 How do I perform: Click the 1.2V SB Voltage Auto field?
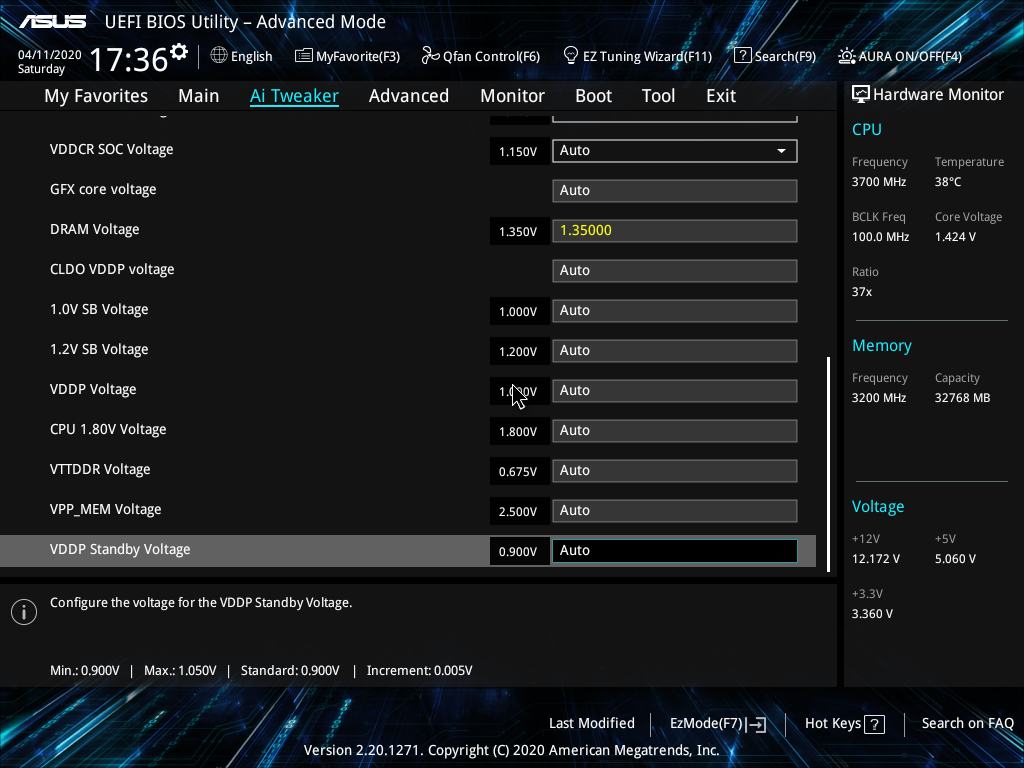675,351
